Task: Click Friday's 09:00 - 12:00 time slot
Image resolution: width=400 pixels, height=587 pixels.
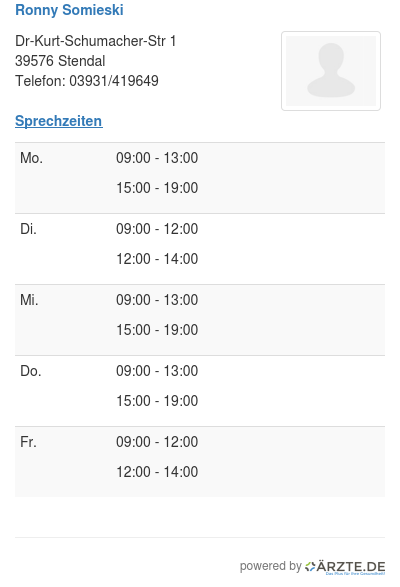Action: point(157,442)
